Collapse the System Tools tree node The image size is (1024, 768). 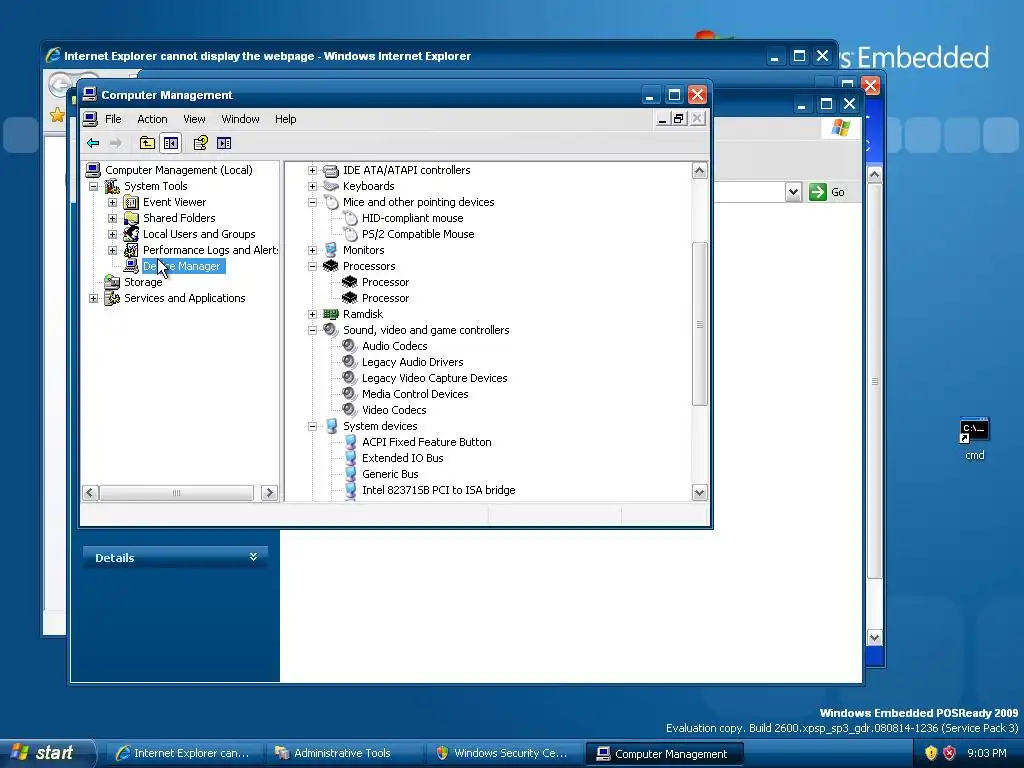tap(93, 186)
